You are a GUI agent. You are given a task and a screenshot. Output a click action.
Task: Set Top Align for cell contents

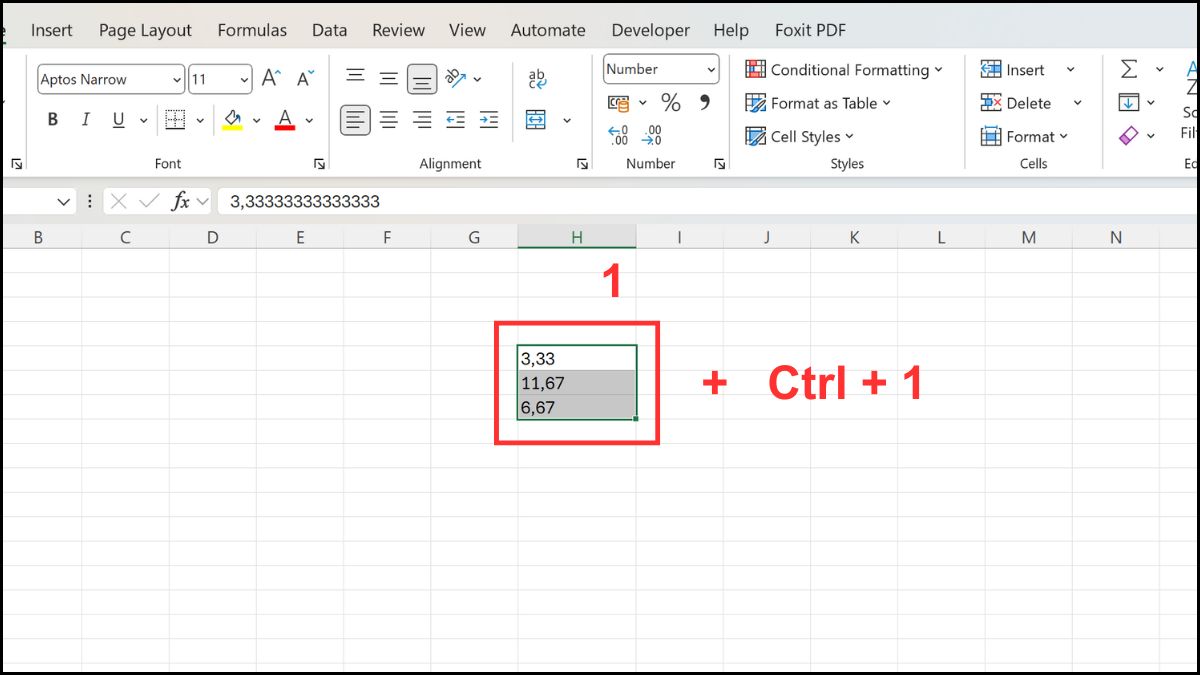(x=355, y=78)
